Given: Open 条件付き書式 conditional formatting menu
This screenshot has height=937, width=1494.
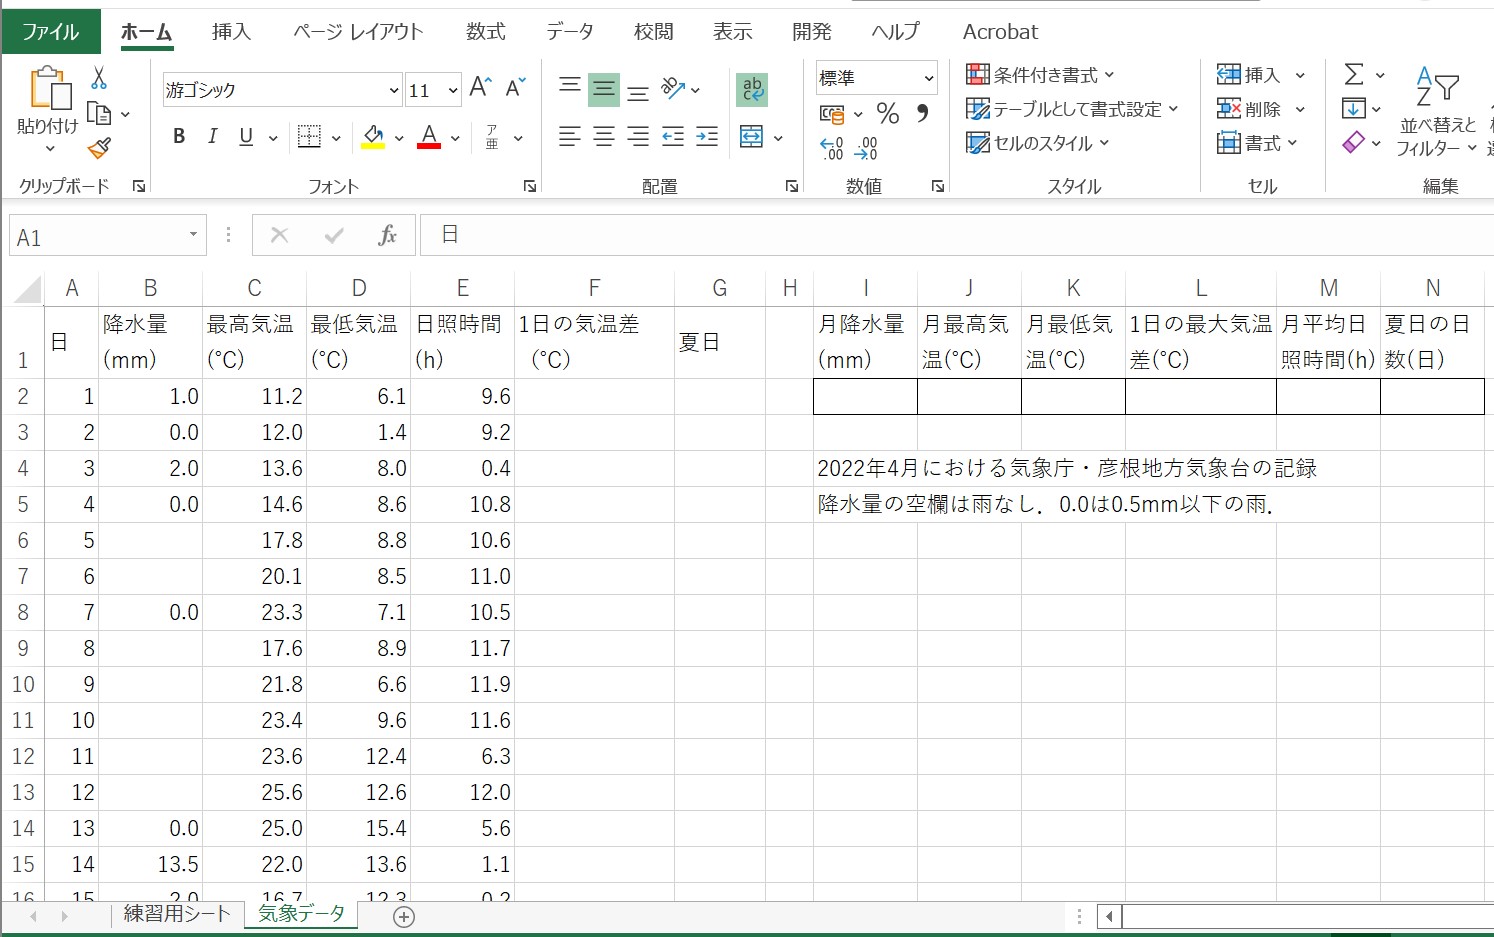Looking at the screenshot, I should (x=1040, y=75).
